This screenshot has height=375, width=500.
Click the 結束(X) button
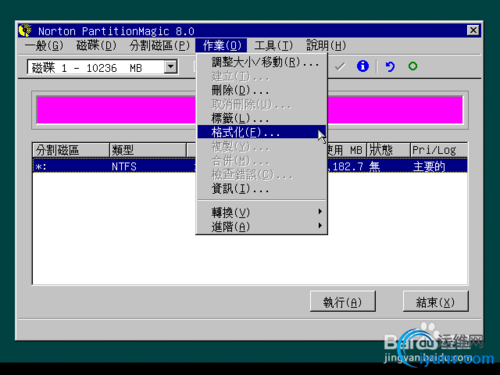point(435,302)
